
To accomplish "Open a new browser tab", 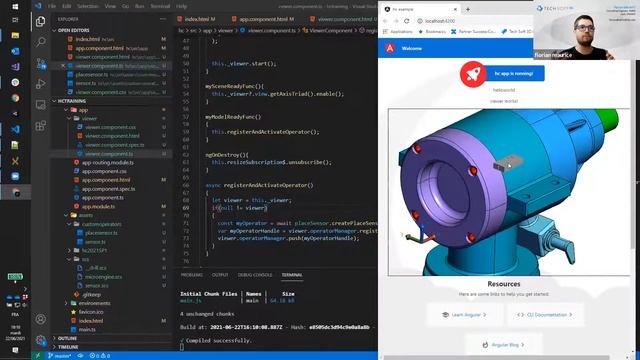I will click(468, 9).
